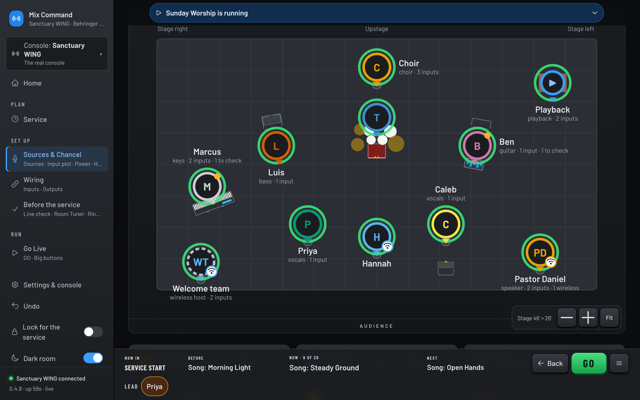The width and height of the screenshot is (640, 400).
Task: Click the Home house icon
Action: [x=15, y=83]
